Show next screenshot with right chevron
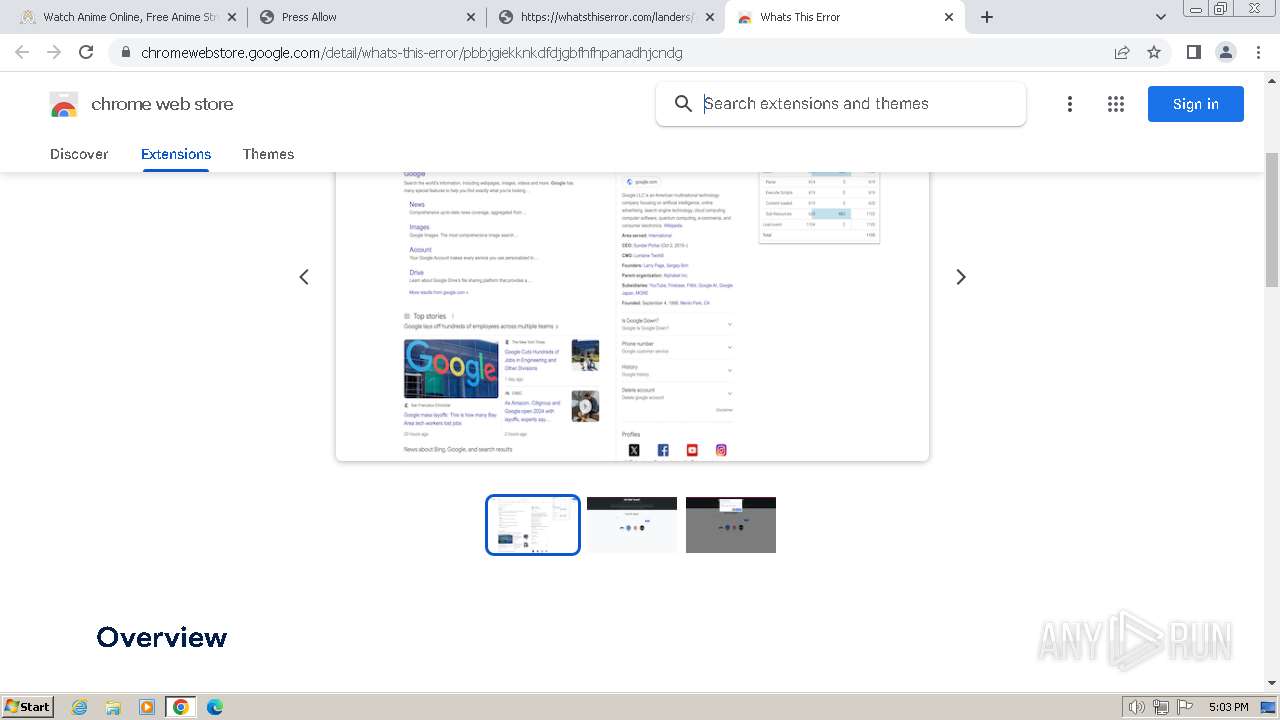 (x=961, y=277)
